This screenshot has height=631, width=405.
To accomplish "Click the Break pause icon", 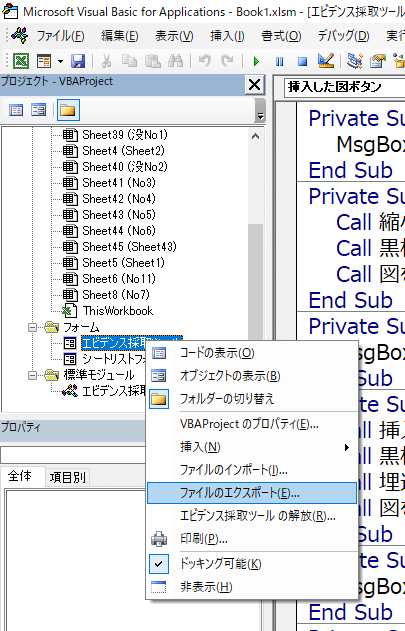I will click(279, 62).
